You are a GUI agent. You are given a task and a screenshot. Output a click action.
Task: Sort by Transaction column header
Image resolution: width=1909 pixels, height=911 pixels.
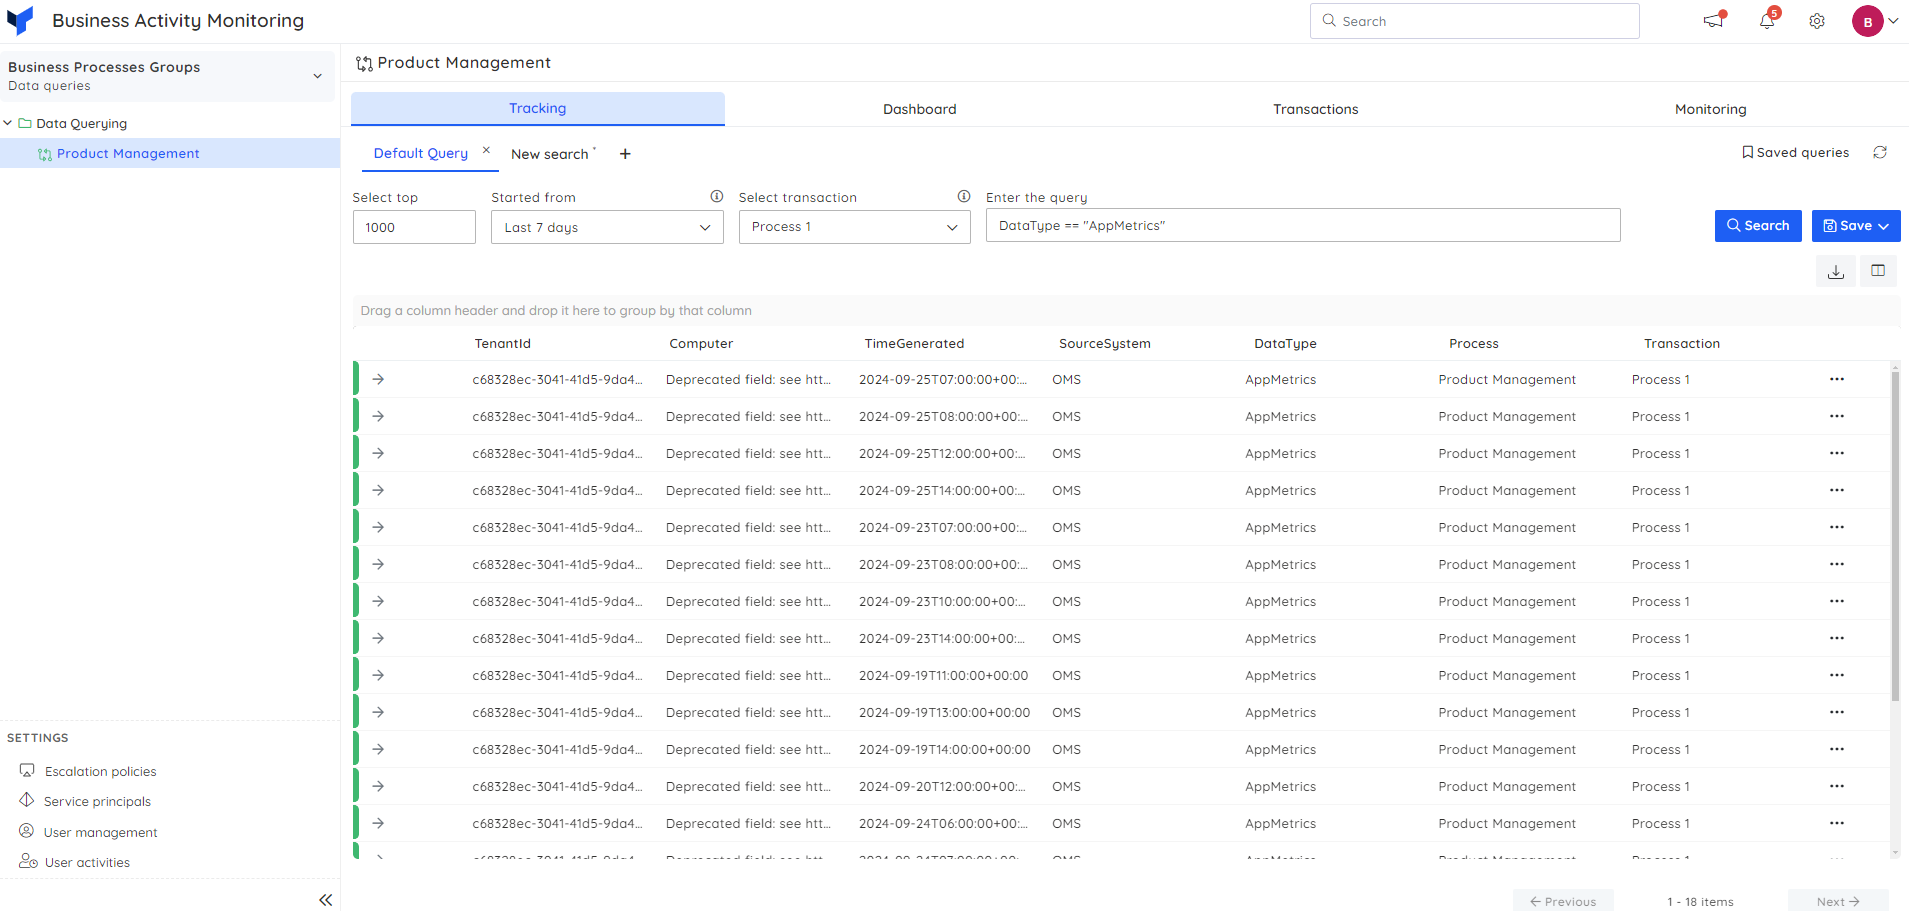pyautogui.click(x=1682, y=343)
